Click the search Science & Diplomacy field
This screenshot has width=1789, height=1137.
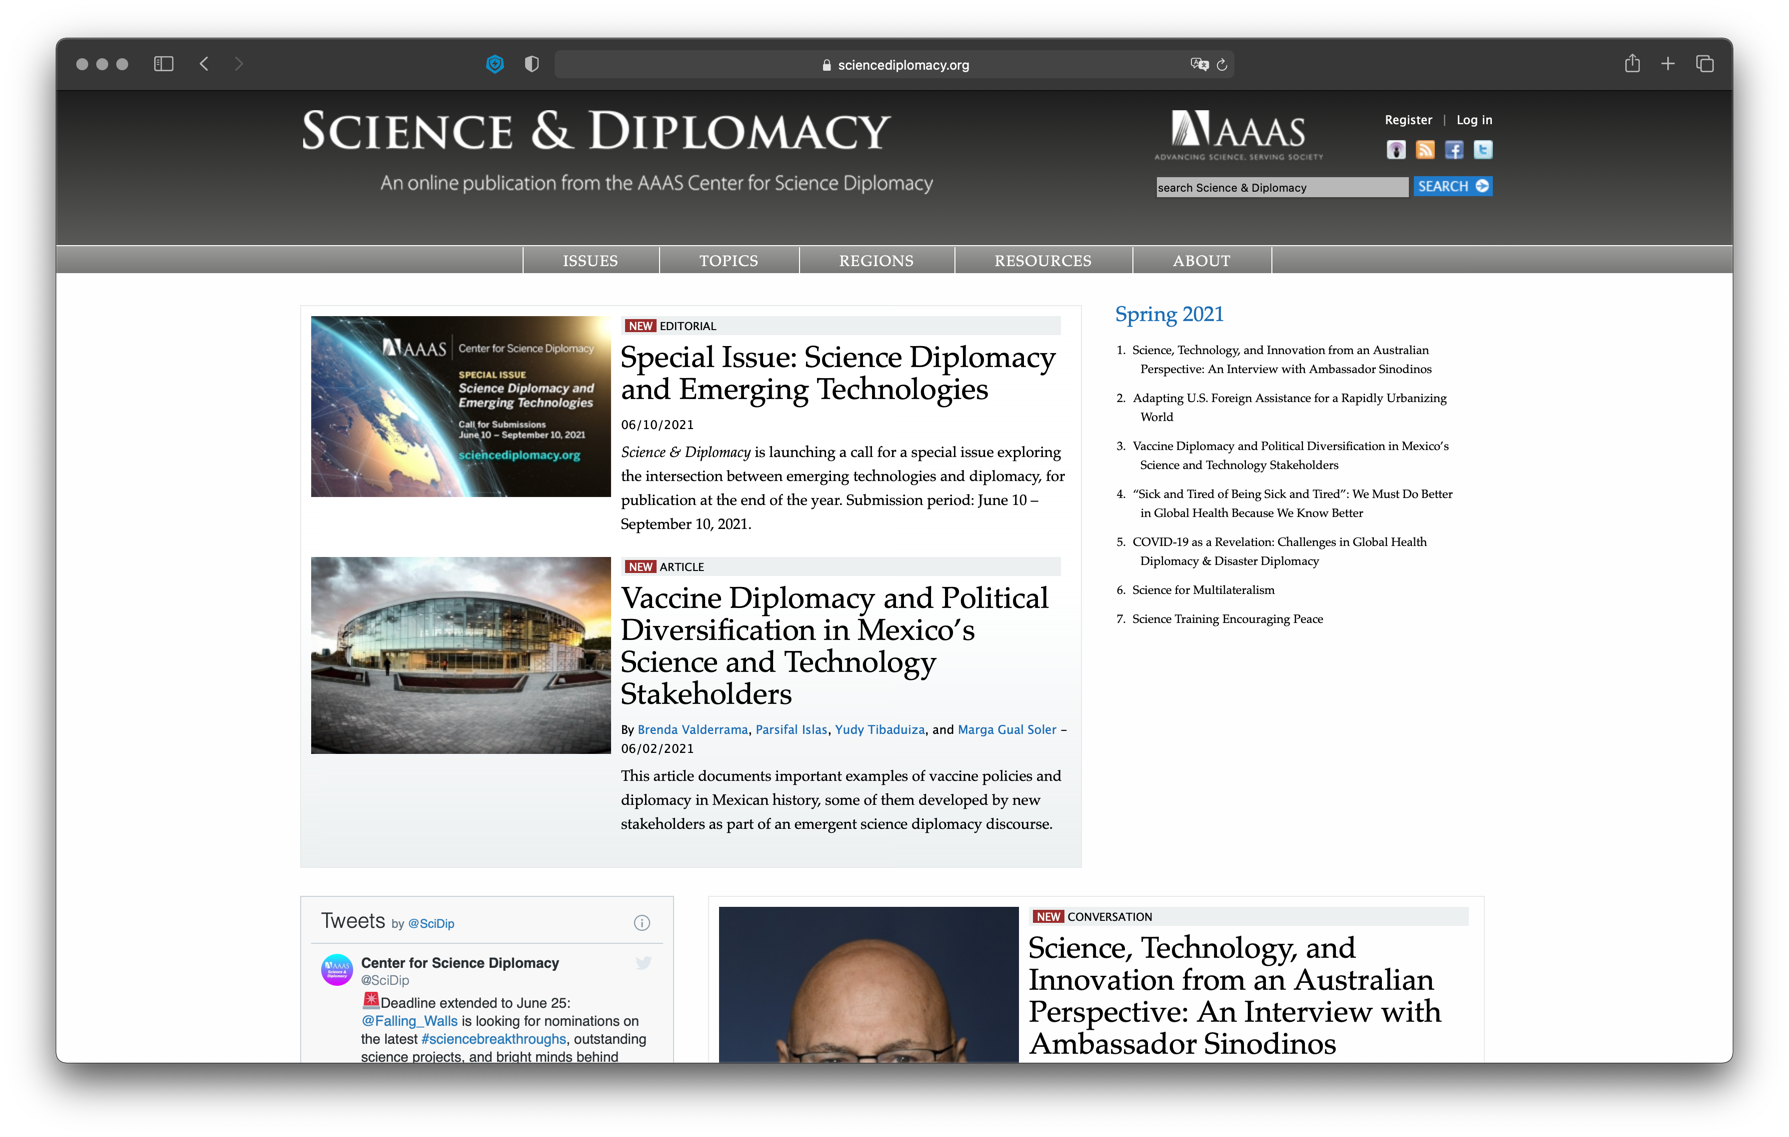pos(1281,187)
